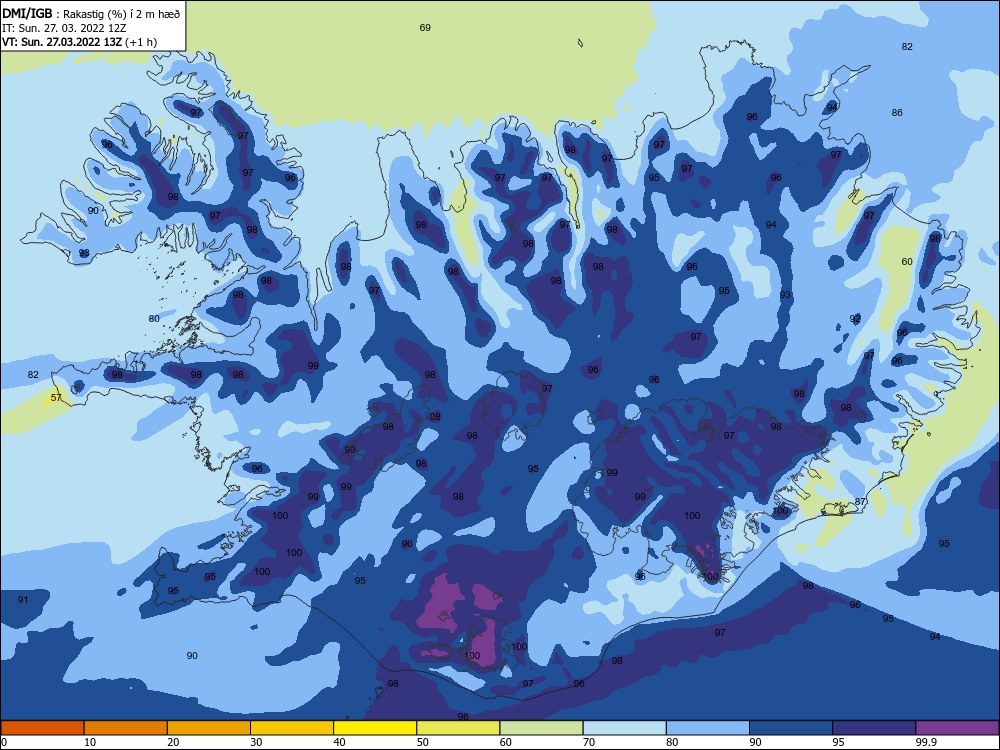Click the '86' humidity value on the map

point(897,112)
